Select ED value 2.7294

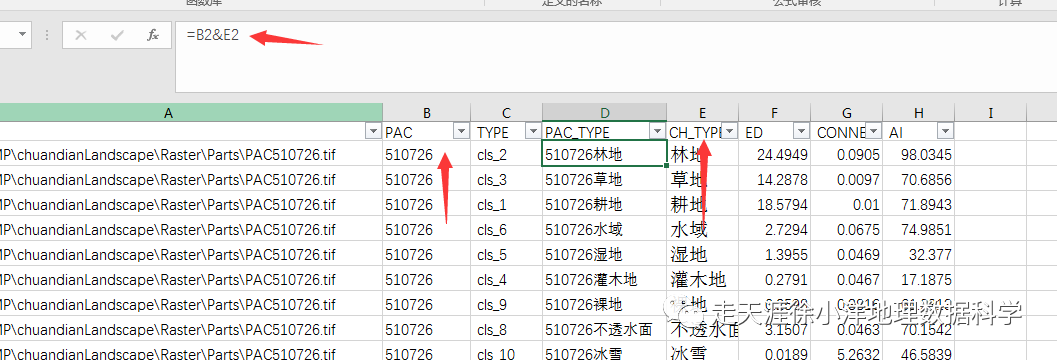(775, 229)
